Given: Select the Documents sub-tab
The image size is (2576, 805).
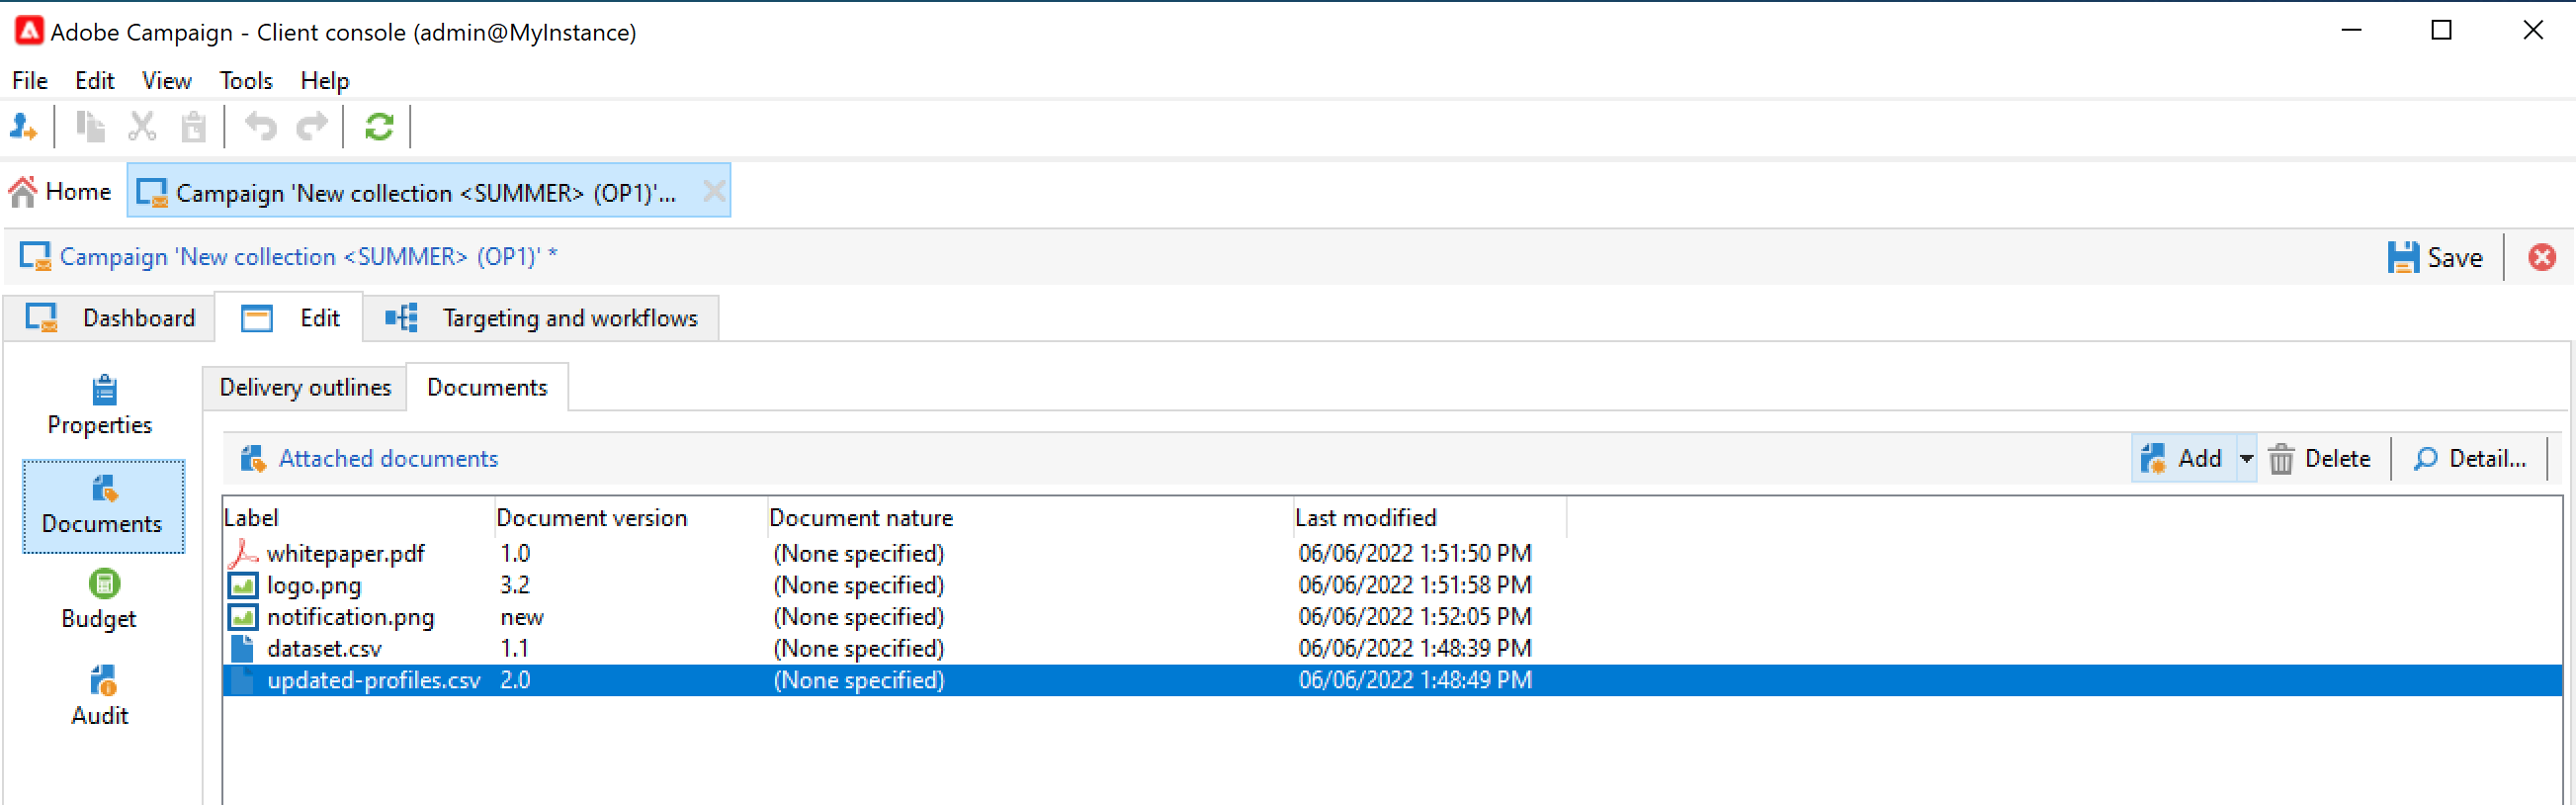Looking at the screenshot, I should click(488, 388).
